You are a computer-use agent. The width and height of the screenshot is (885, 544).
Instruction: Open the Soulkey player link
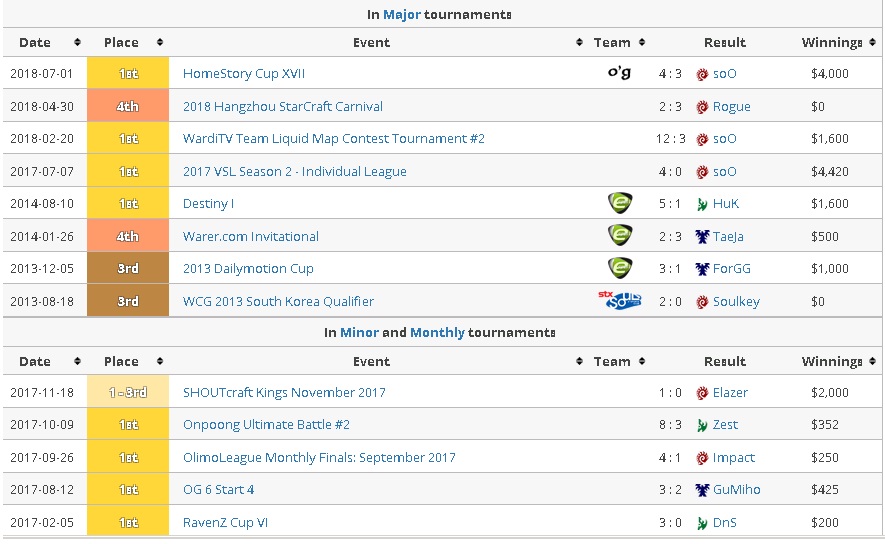tap(736, 302)
